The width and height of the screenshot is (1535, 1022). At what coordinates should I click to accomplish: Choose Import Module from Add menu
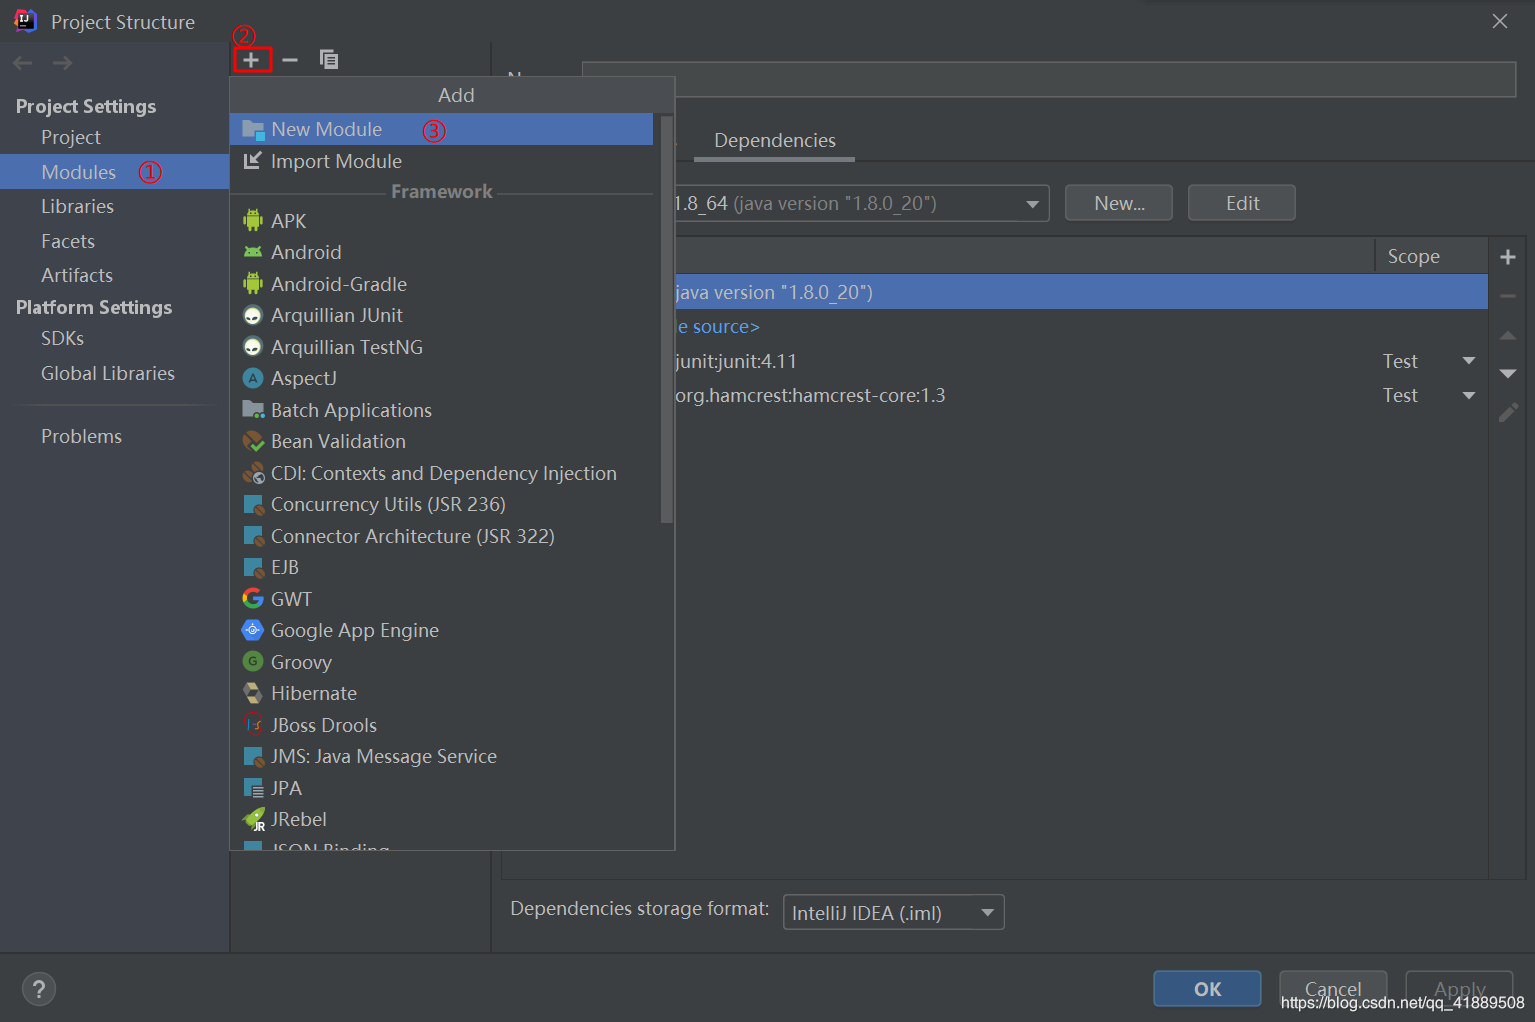441,161
